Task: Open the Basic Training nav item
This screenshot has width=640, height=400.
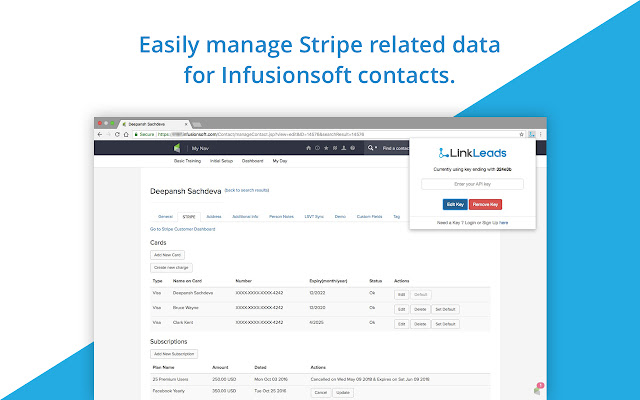Action: coord(187,161)
